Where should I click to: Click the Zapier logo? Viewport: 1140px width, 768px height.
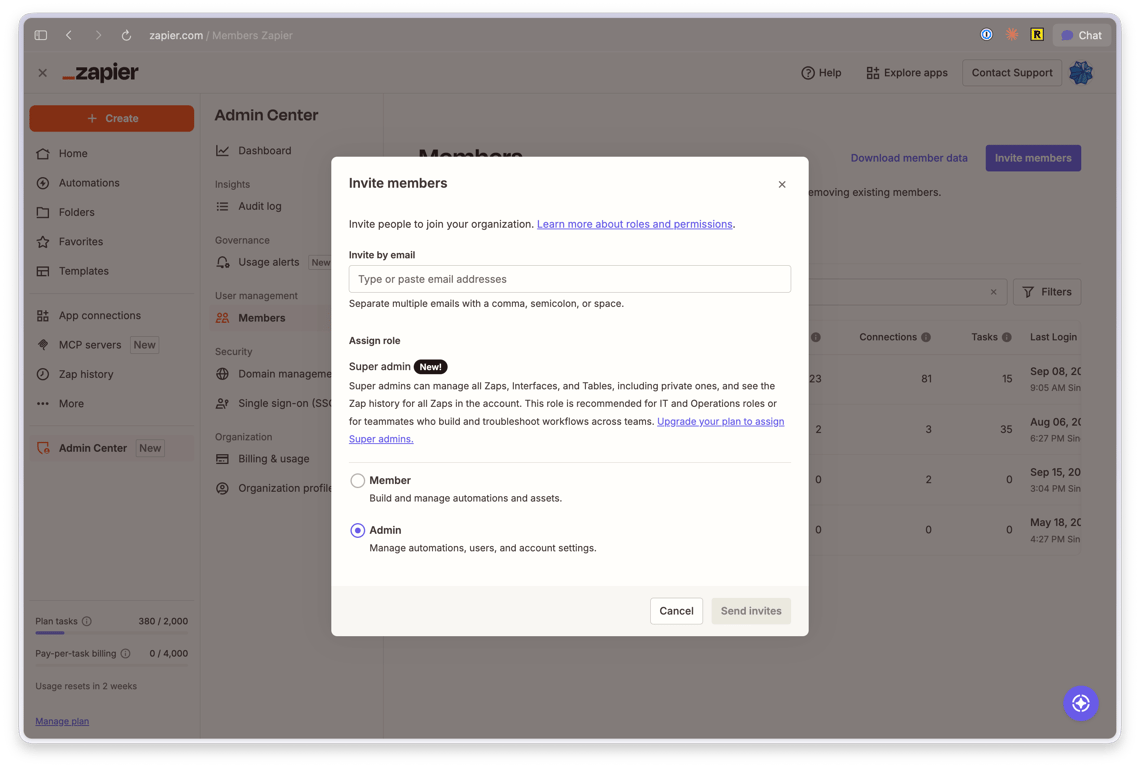[x=100, y=73]
